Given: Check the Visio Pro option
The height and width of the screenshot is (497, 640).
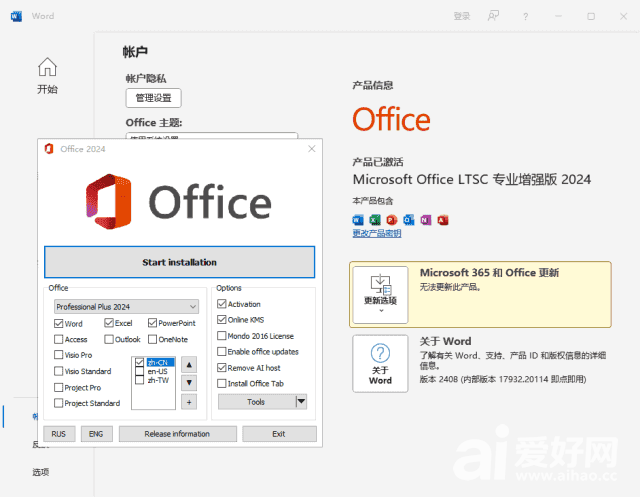Looking at the screenshot, I should [58, 355].
